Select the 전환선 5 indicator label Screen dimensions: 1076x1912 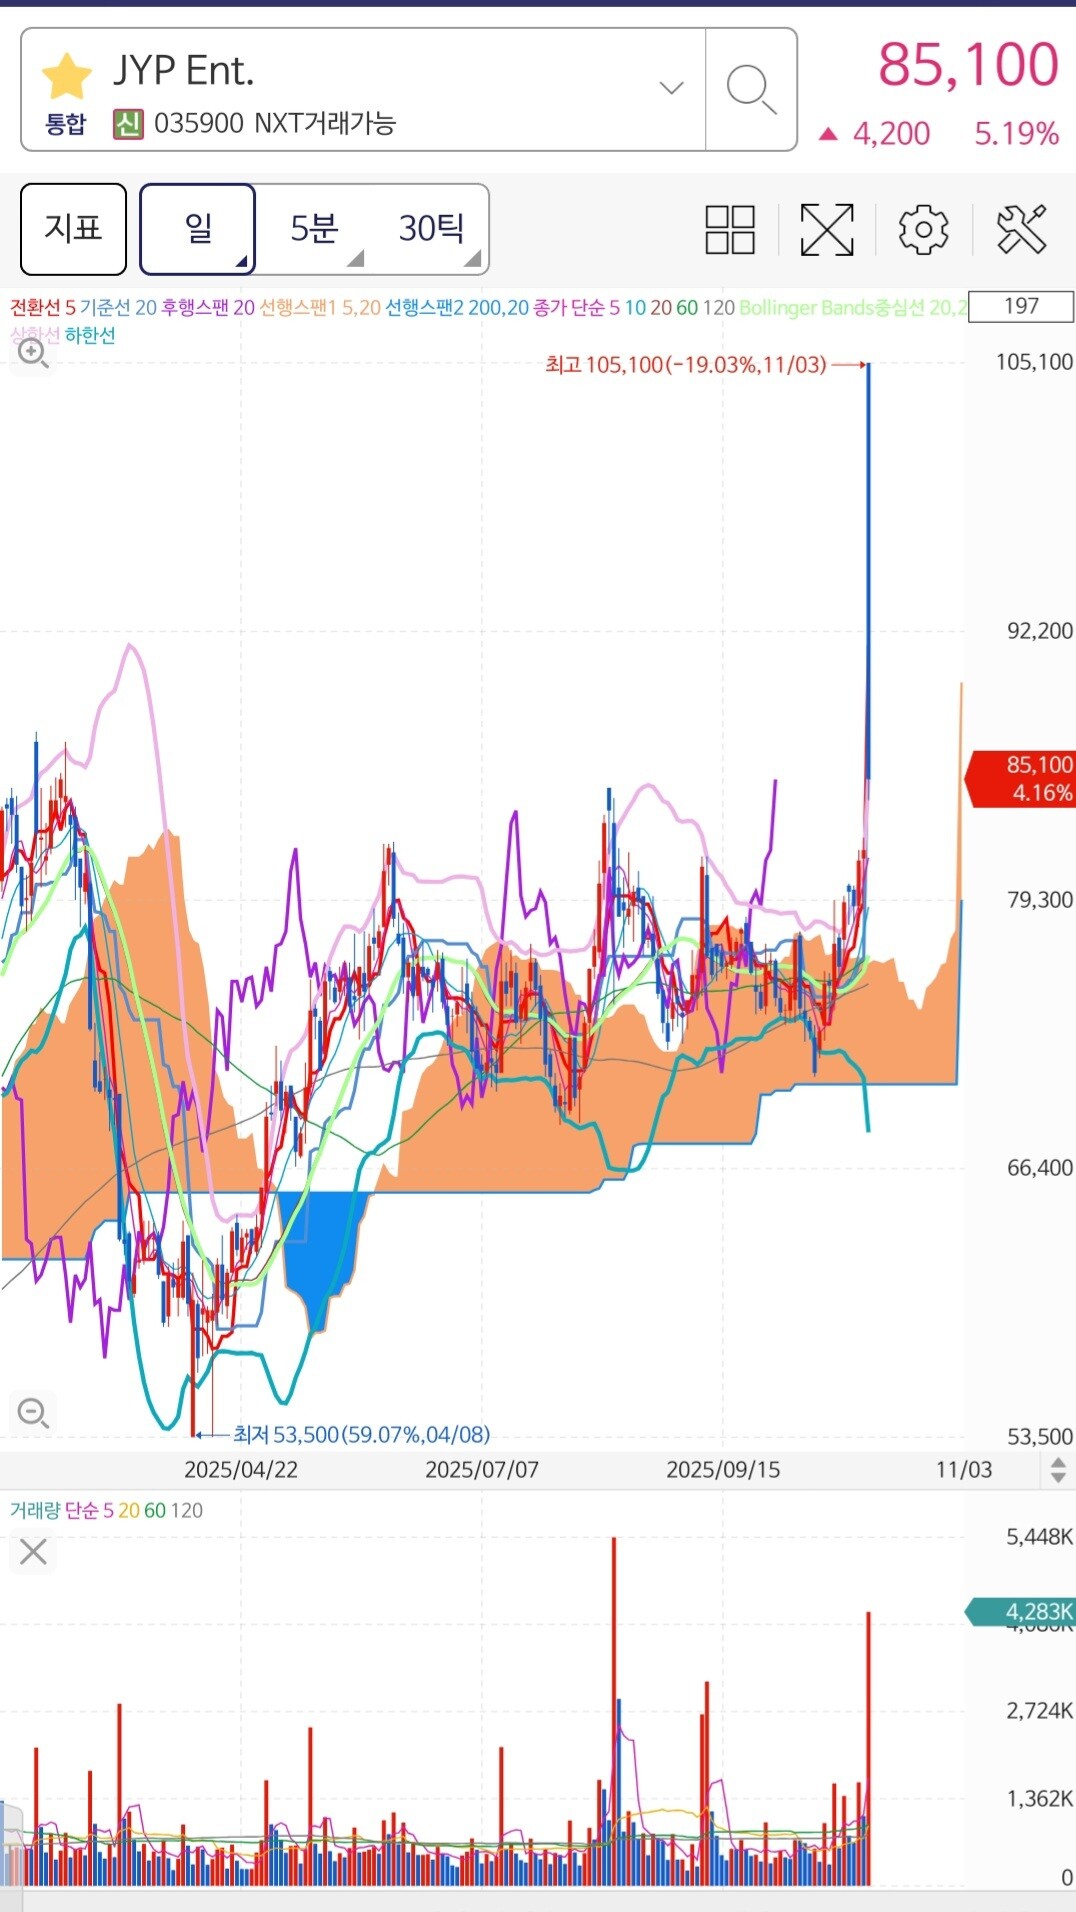pyautogui.click(x=43, y=307)
